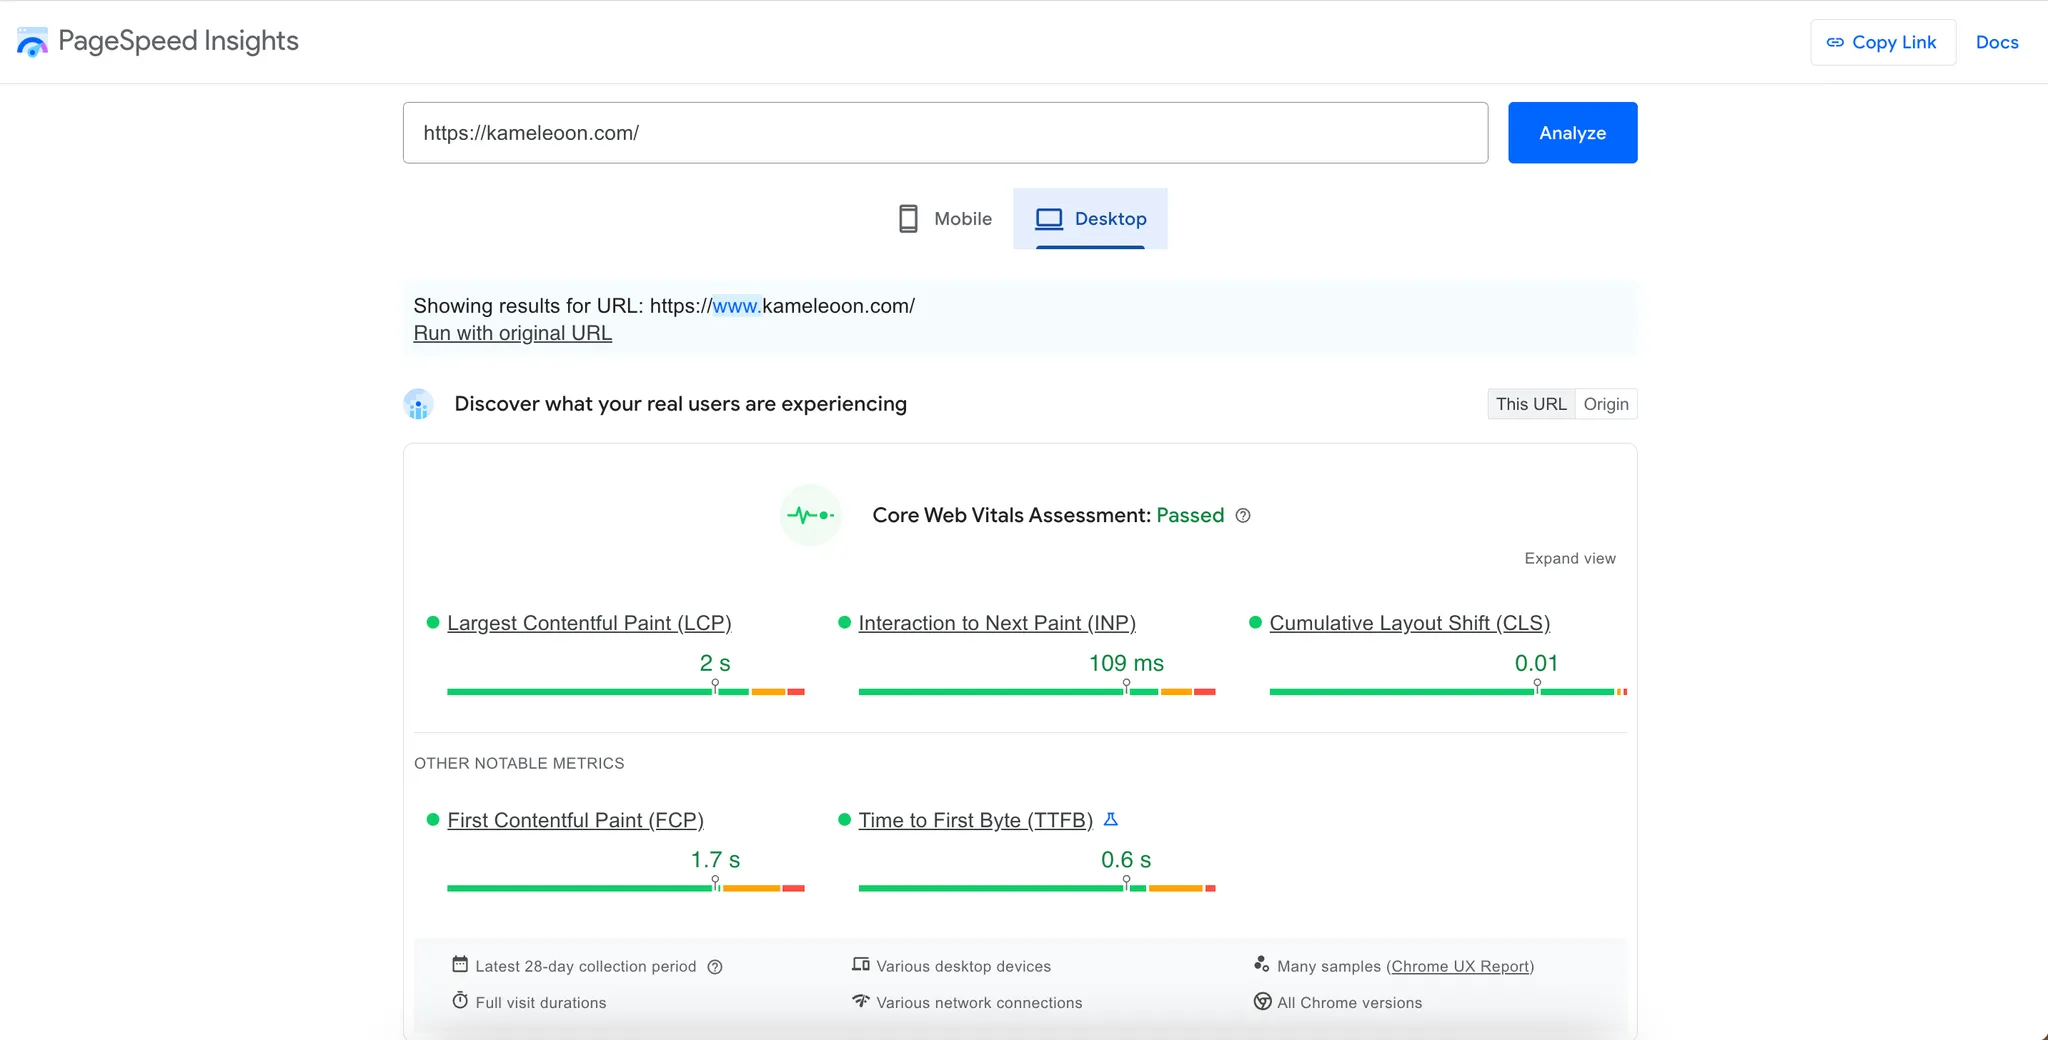Viewport: 2048px width, 1040px height.
Task: Click the TTFB experimental flask icon
Action: [x=1111, y=820]
